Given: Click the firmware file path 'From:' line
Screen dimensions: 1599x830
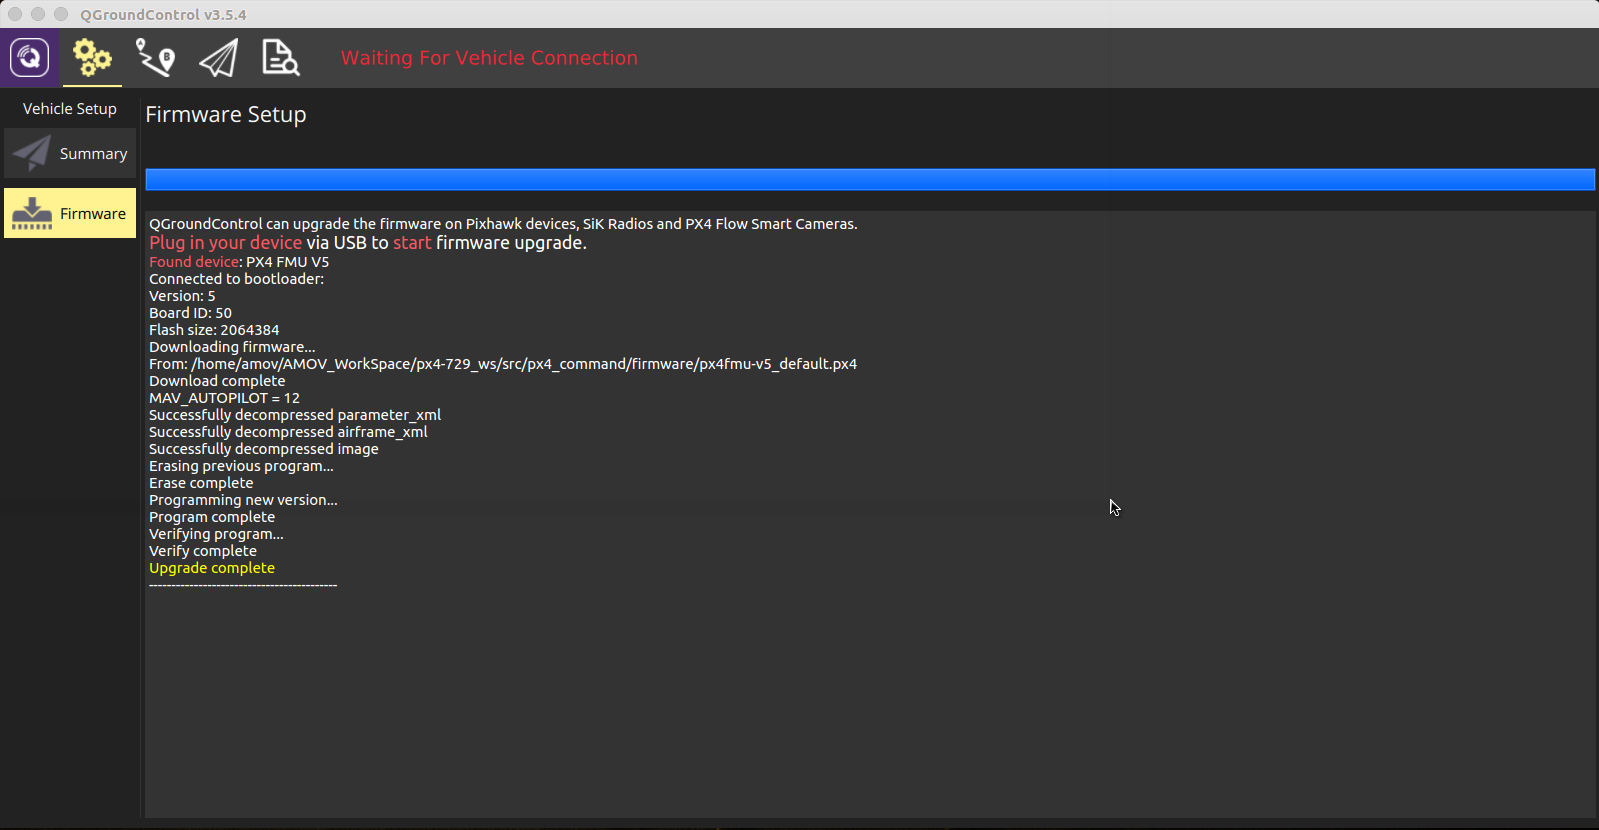Looking at the screenshot, I should (x=503, y=364).
